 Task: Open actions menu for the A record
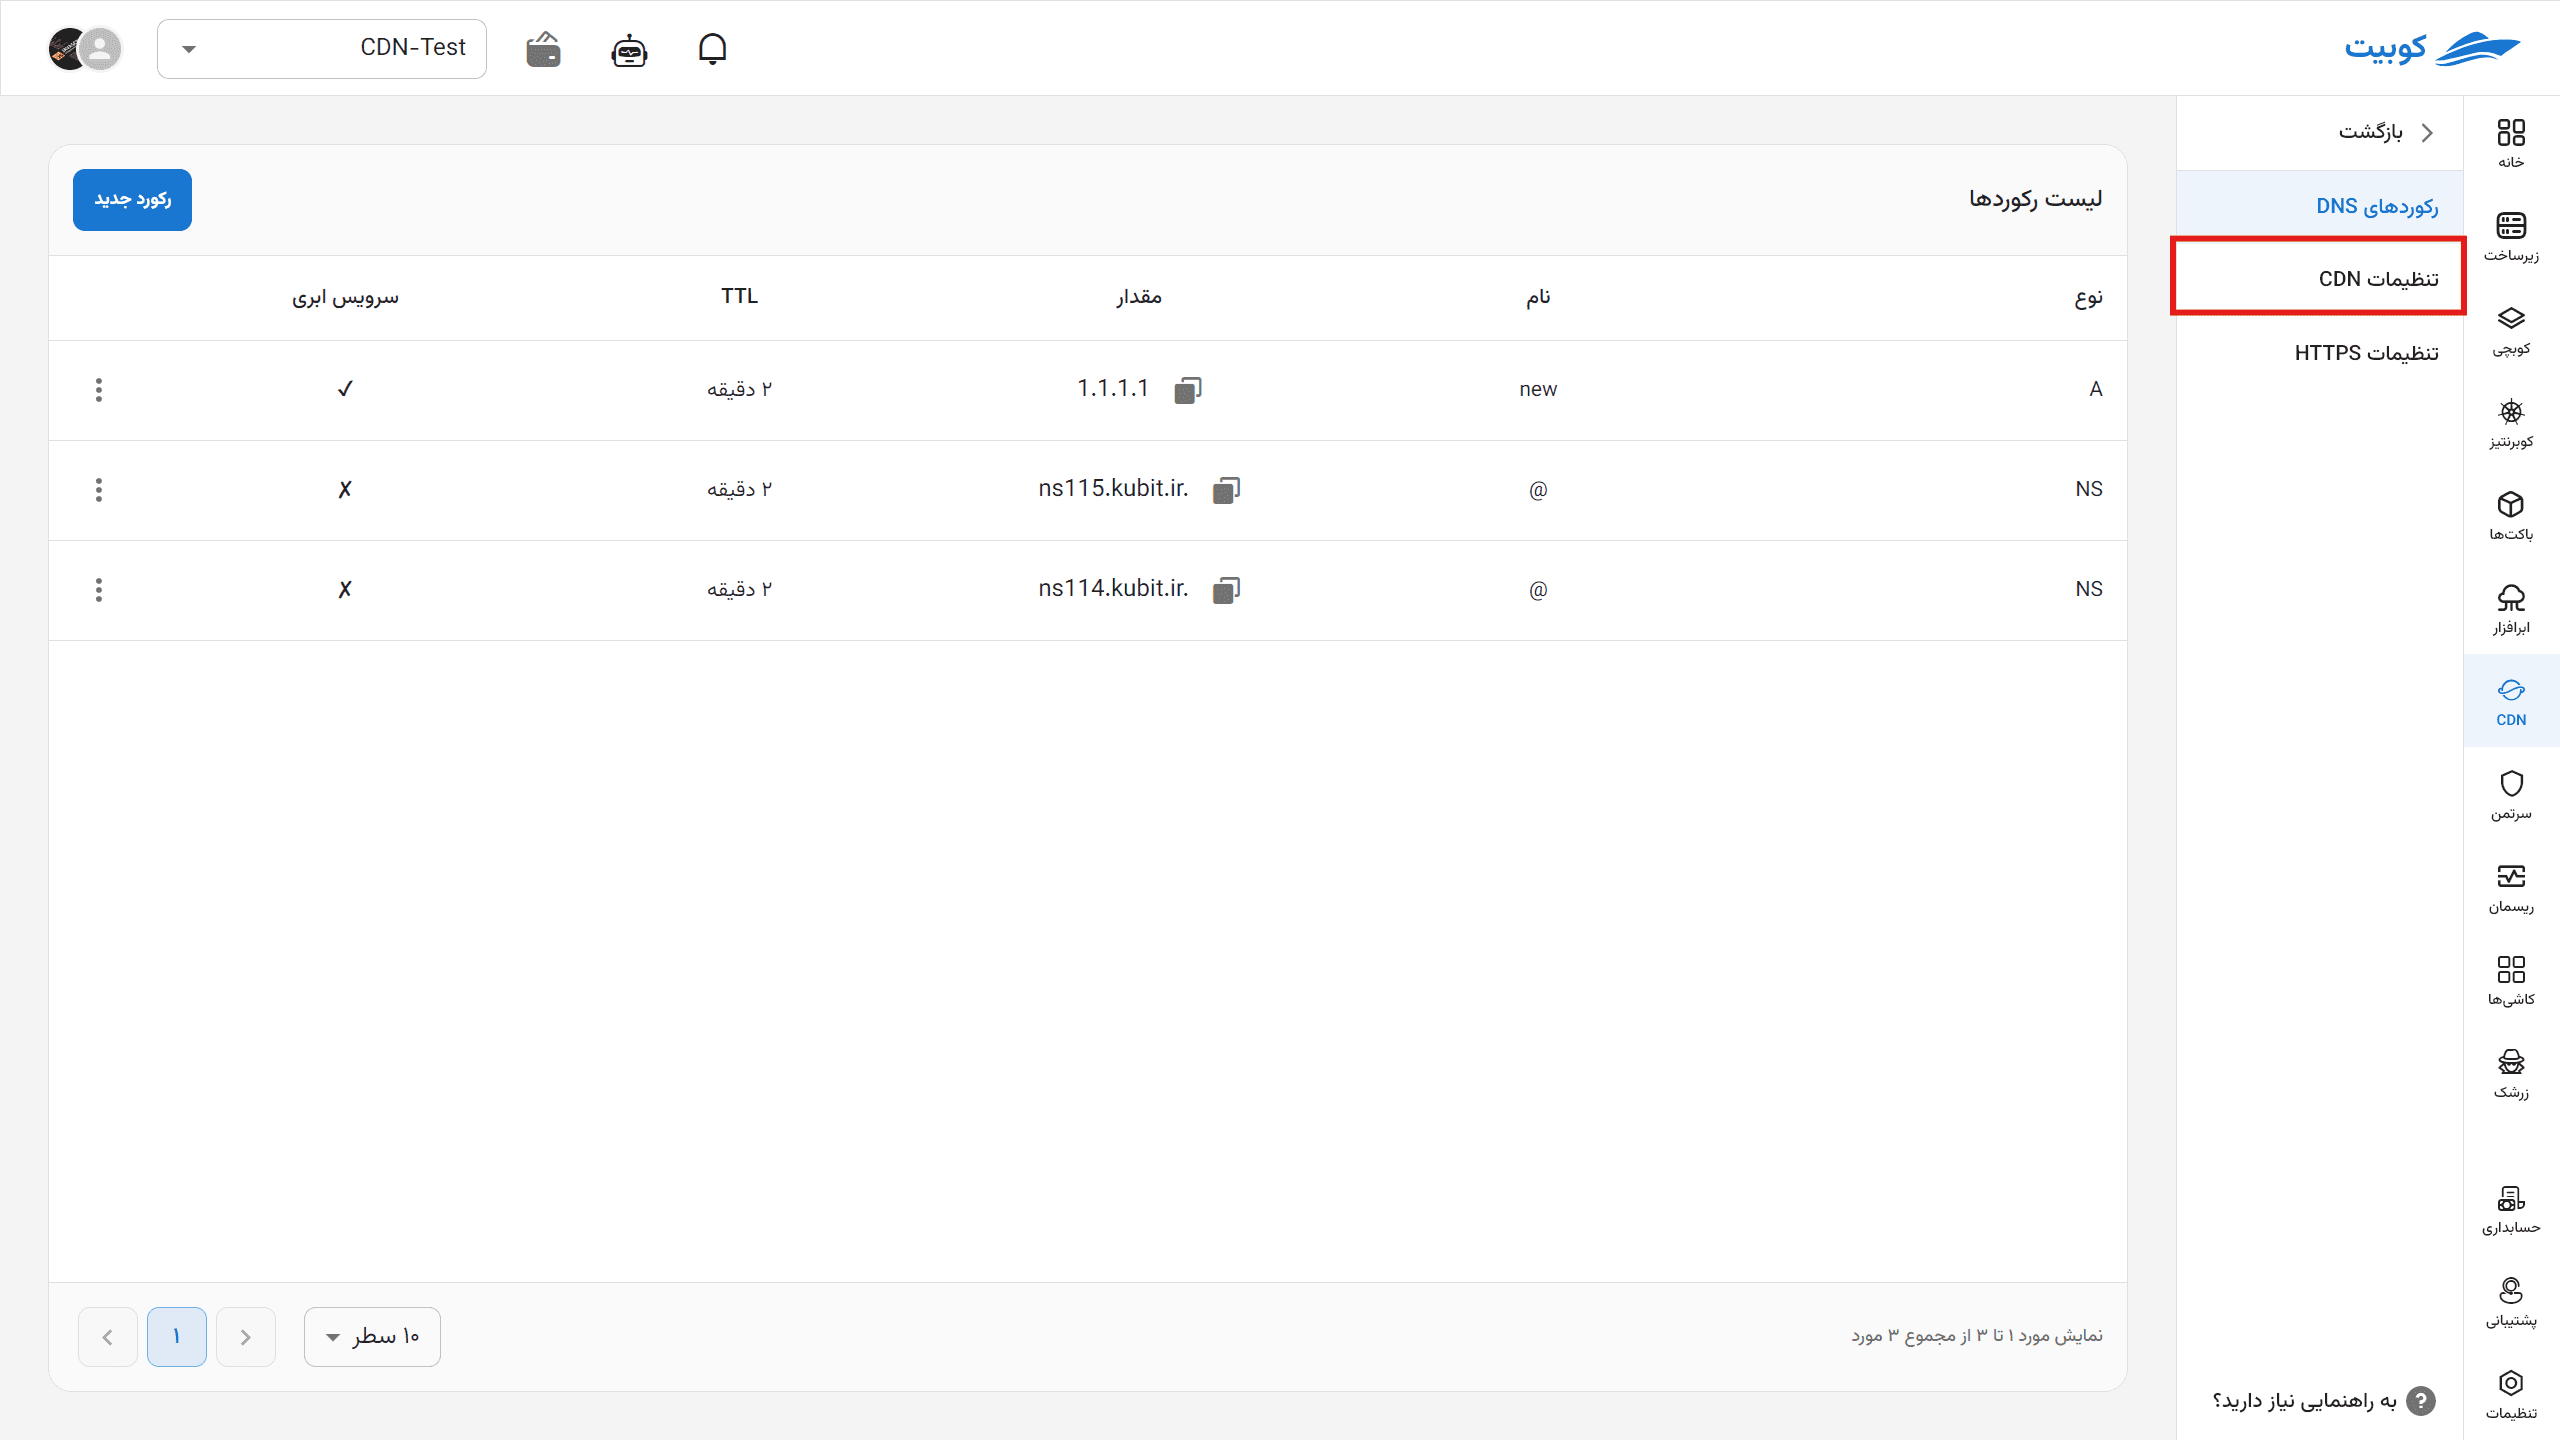click(98, 390)
